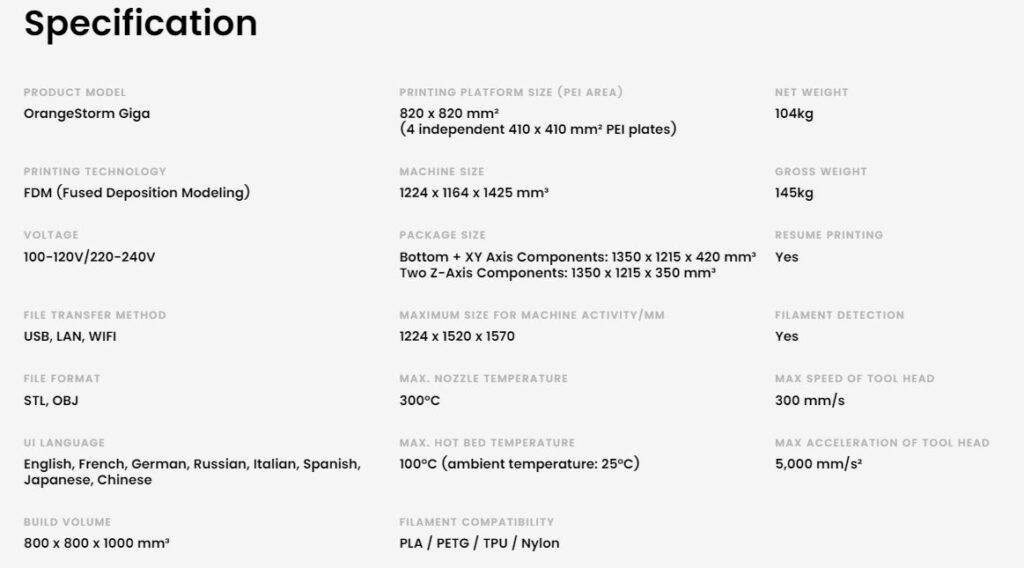The width and height of the screenshot is (1024, 568).
Task: Select the 145kg gross weight value
Action: tap(794, 193)
